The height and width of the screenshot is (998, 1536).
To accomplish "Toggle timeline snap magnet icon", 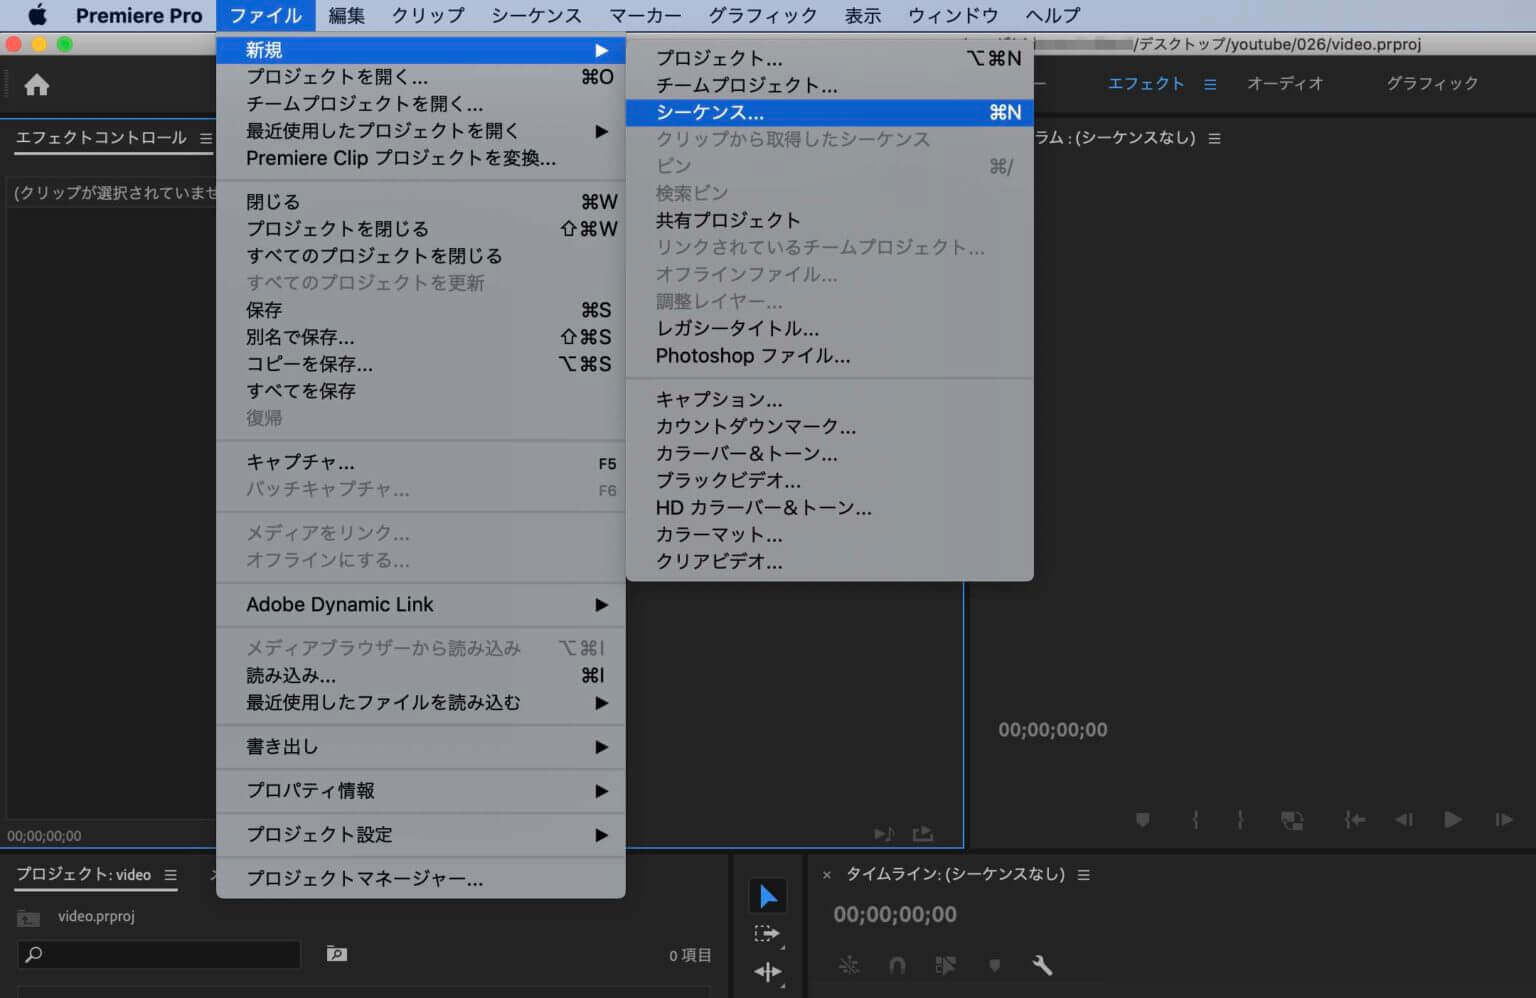I will click(x=897, y=965).
